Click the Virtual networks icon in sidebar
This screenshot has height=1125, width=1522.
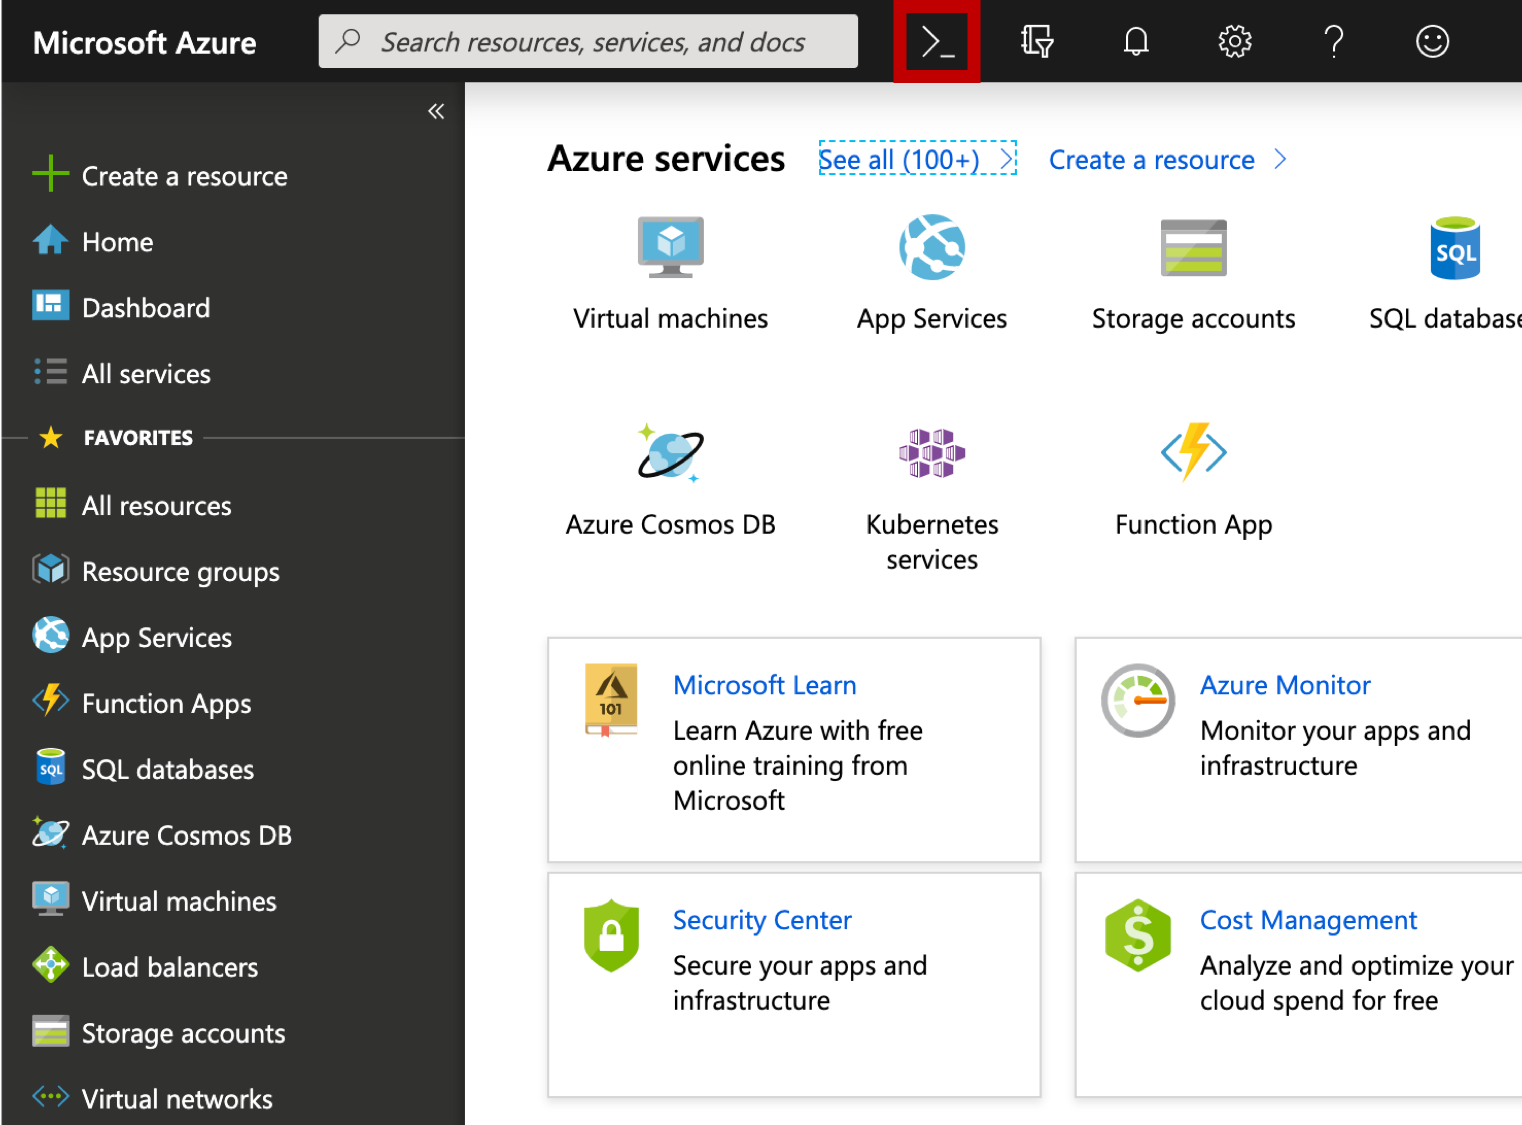pyautogui.click(x=50, y=1097)
